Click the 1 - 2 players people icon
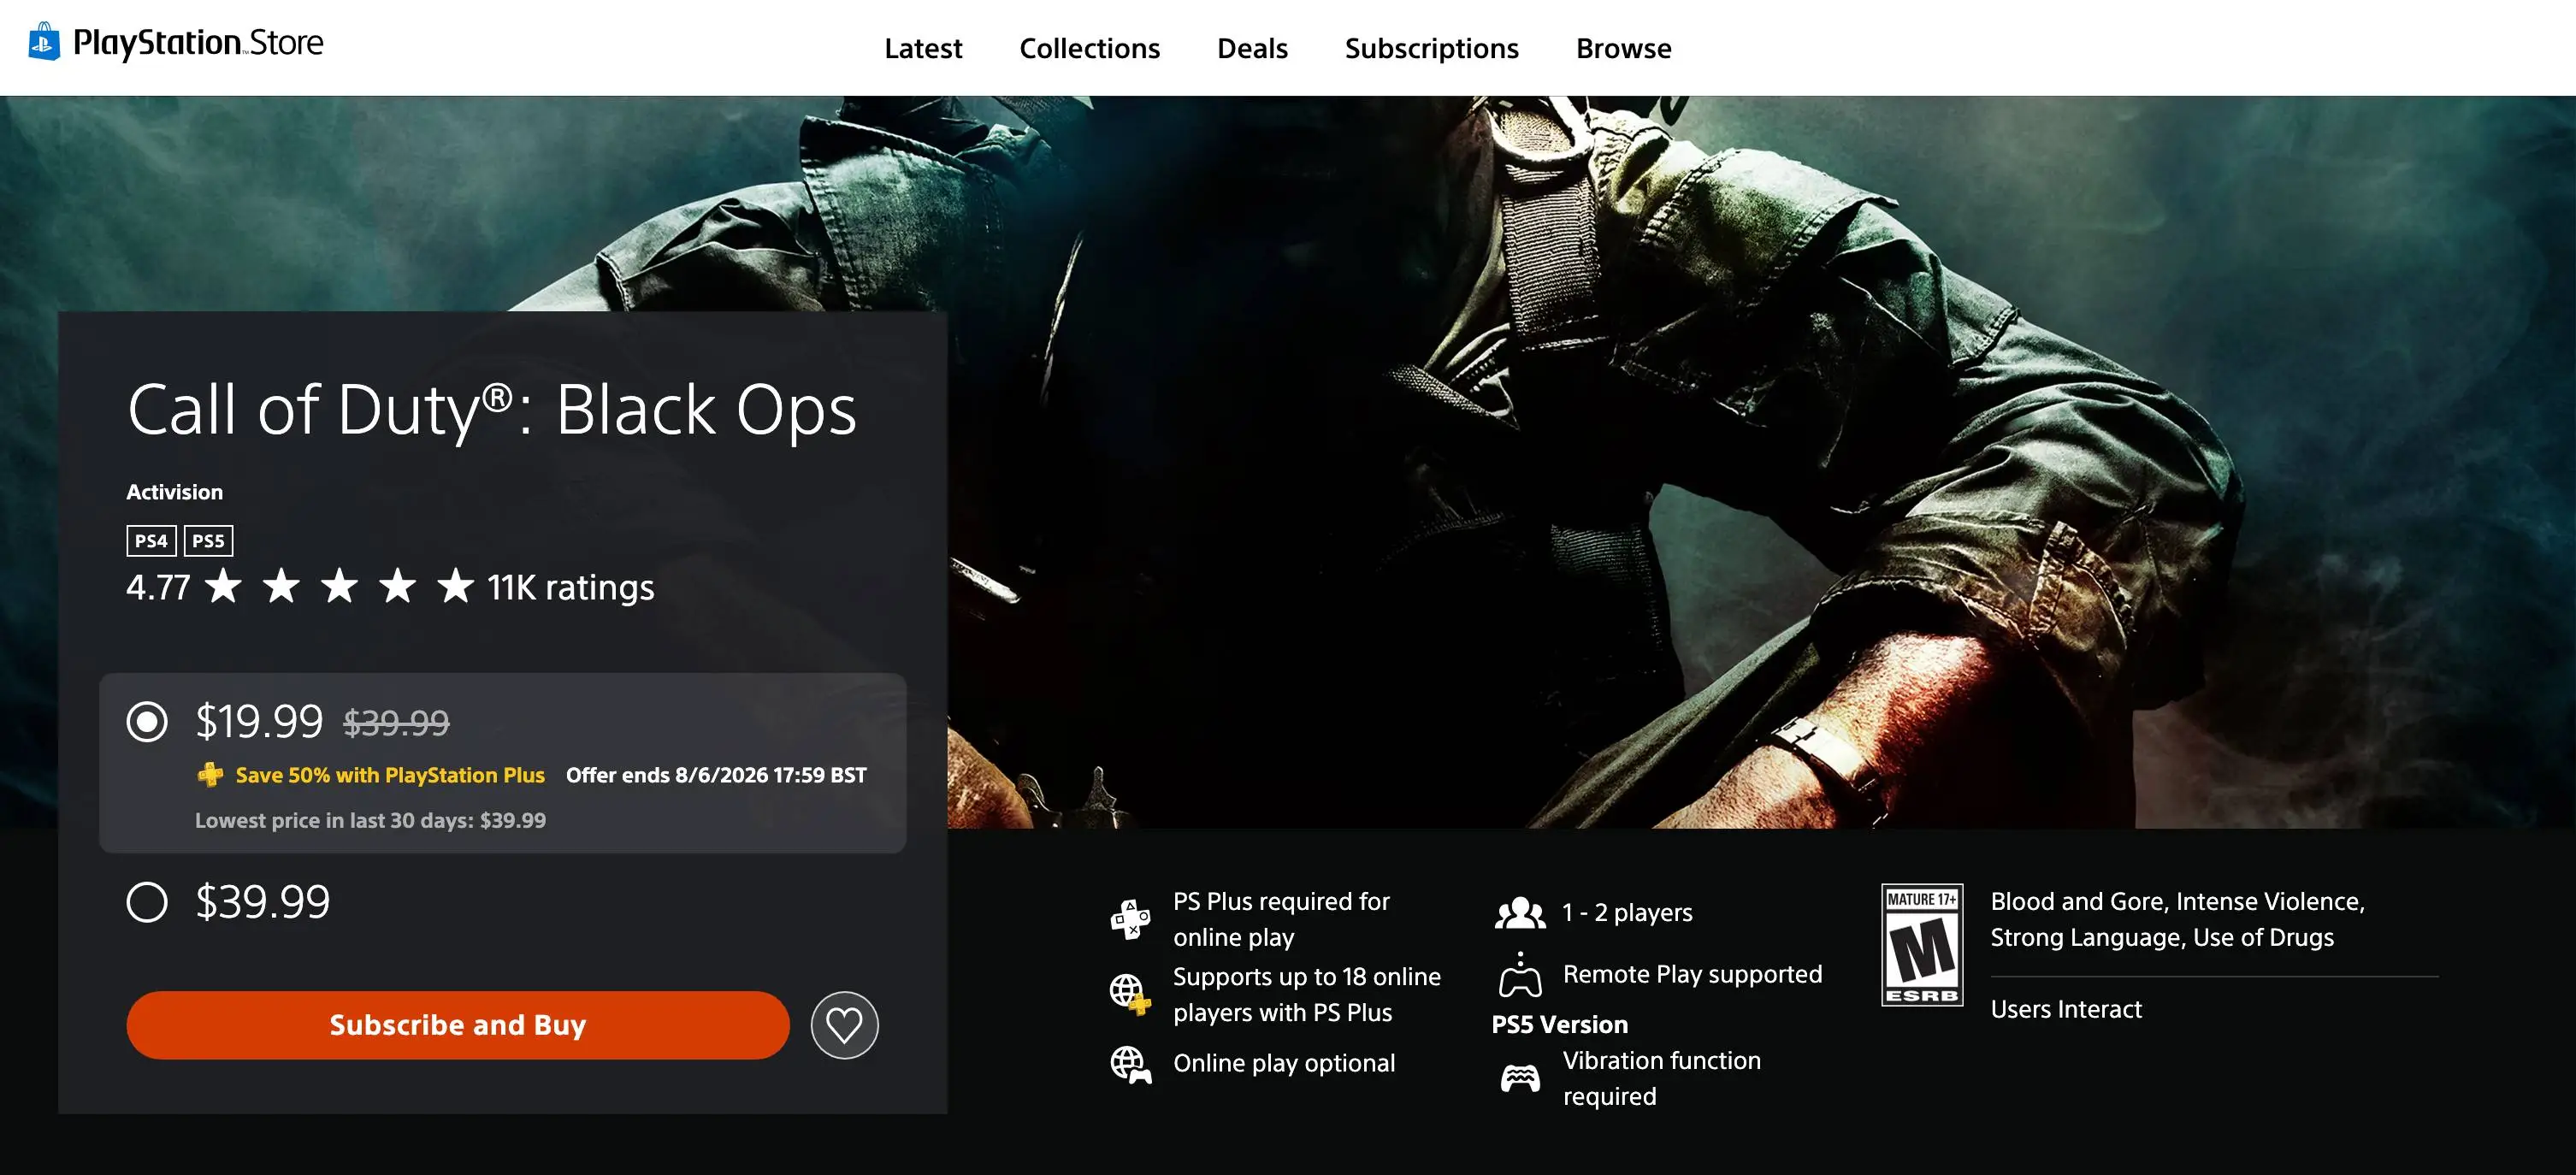 click(1520, 913)
